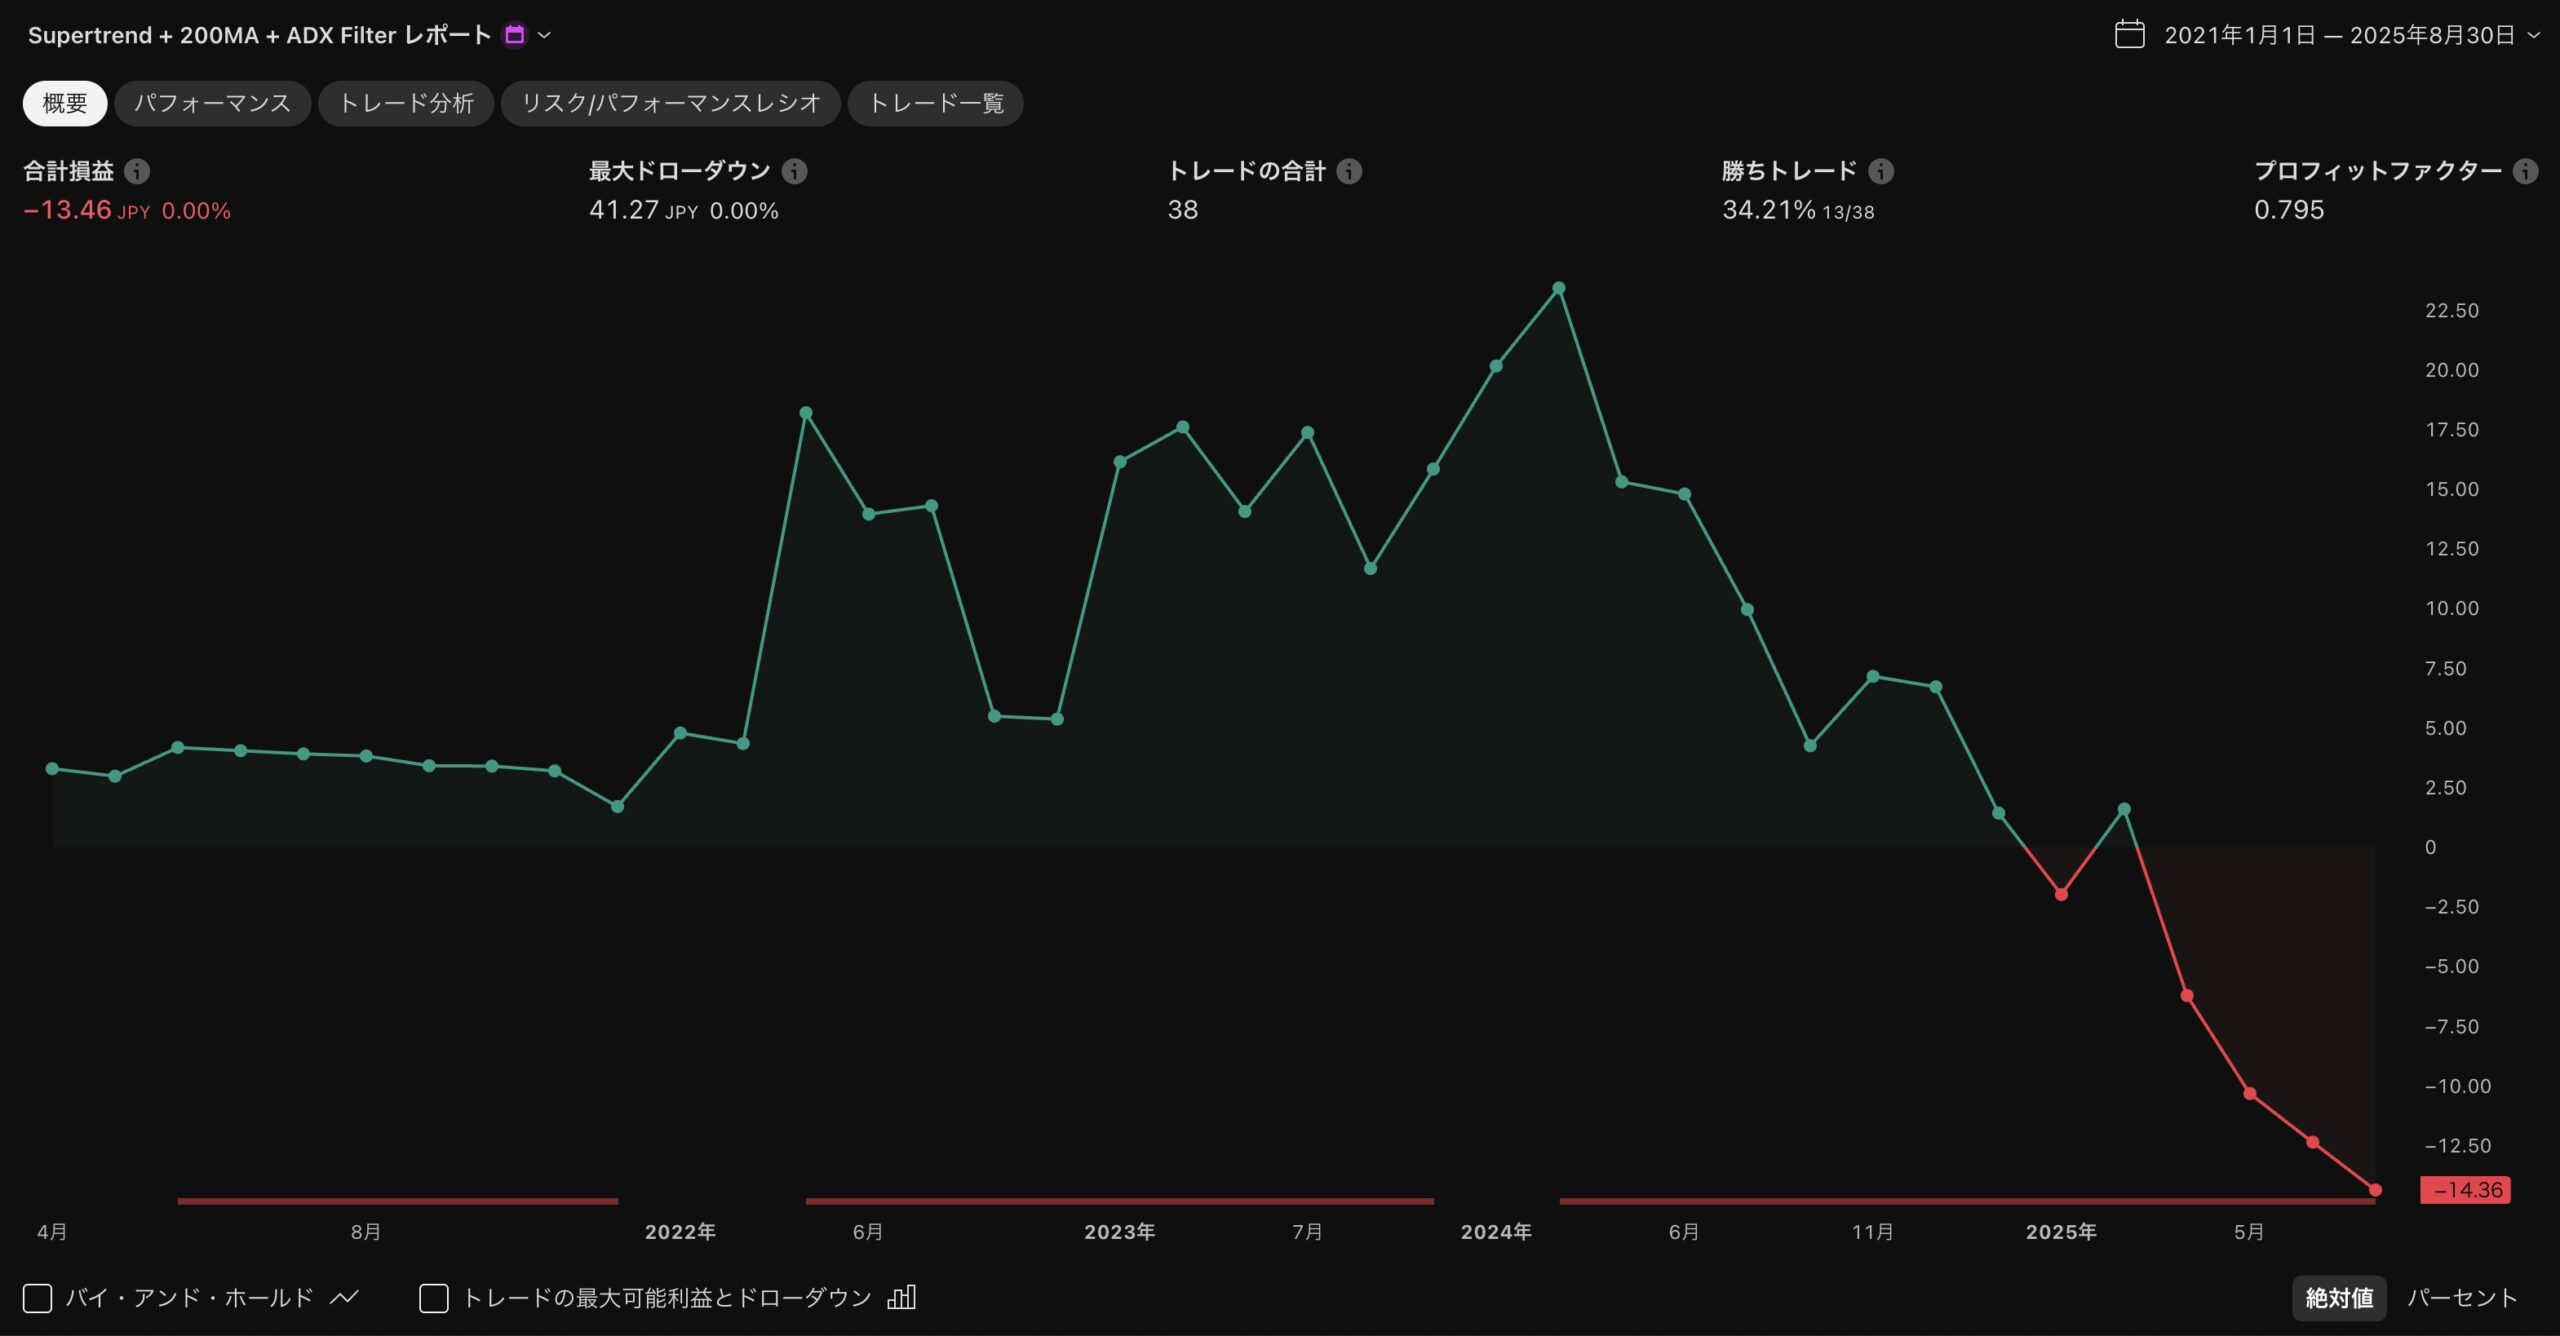Open the パフォーマンス tab
Screen dimensions: 2560x1336
tap(212, 103)
